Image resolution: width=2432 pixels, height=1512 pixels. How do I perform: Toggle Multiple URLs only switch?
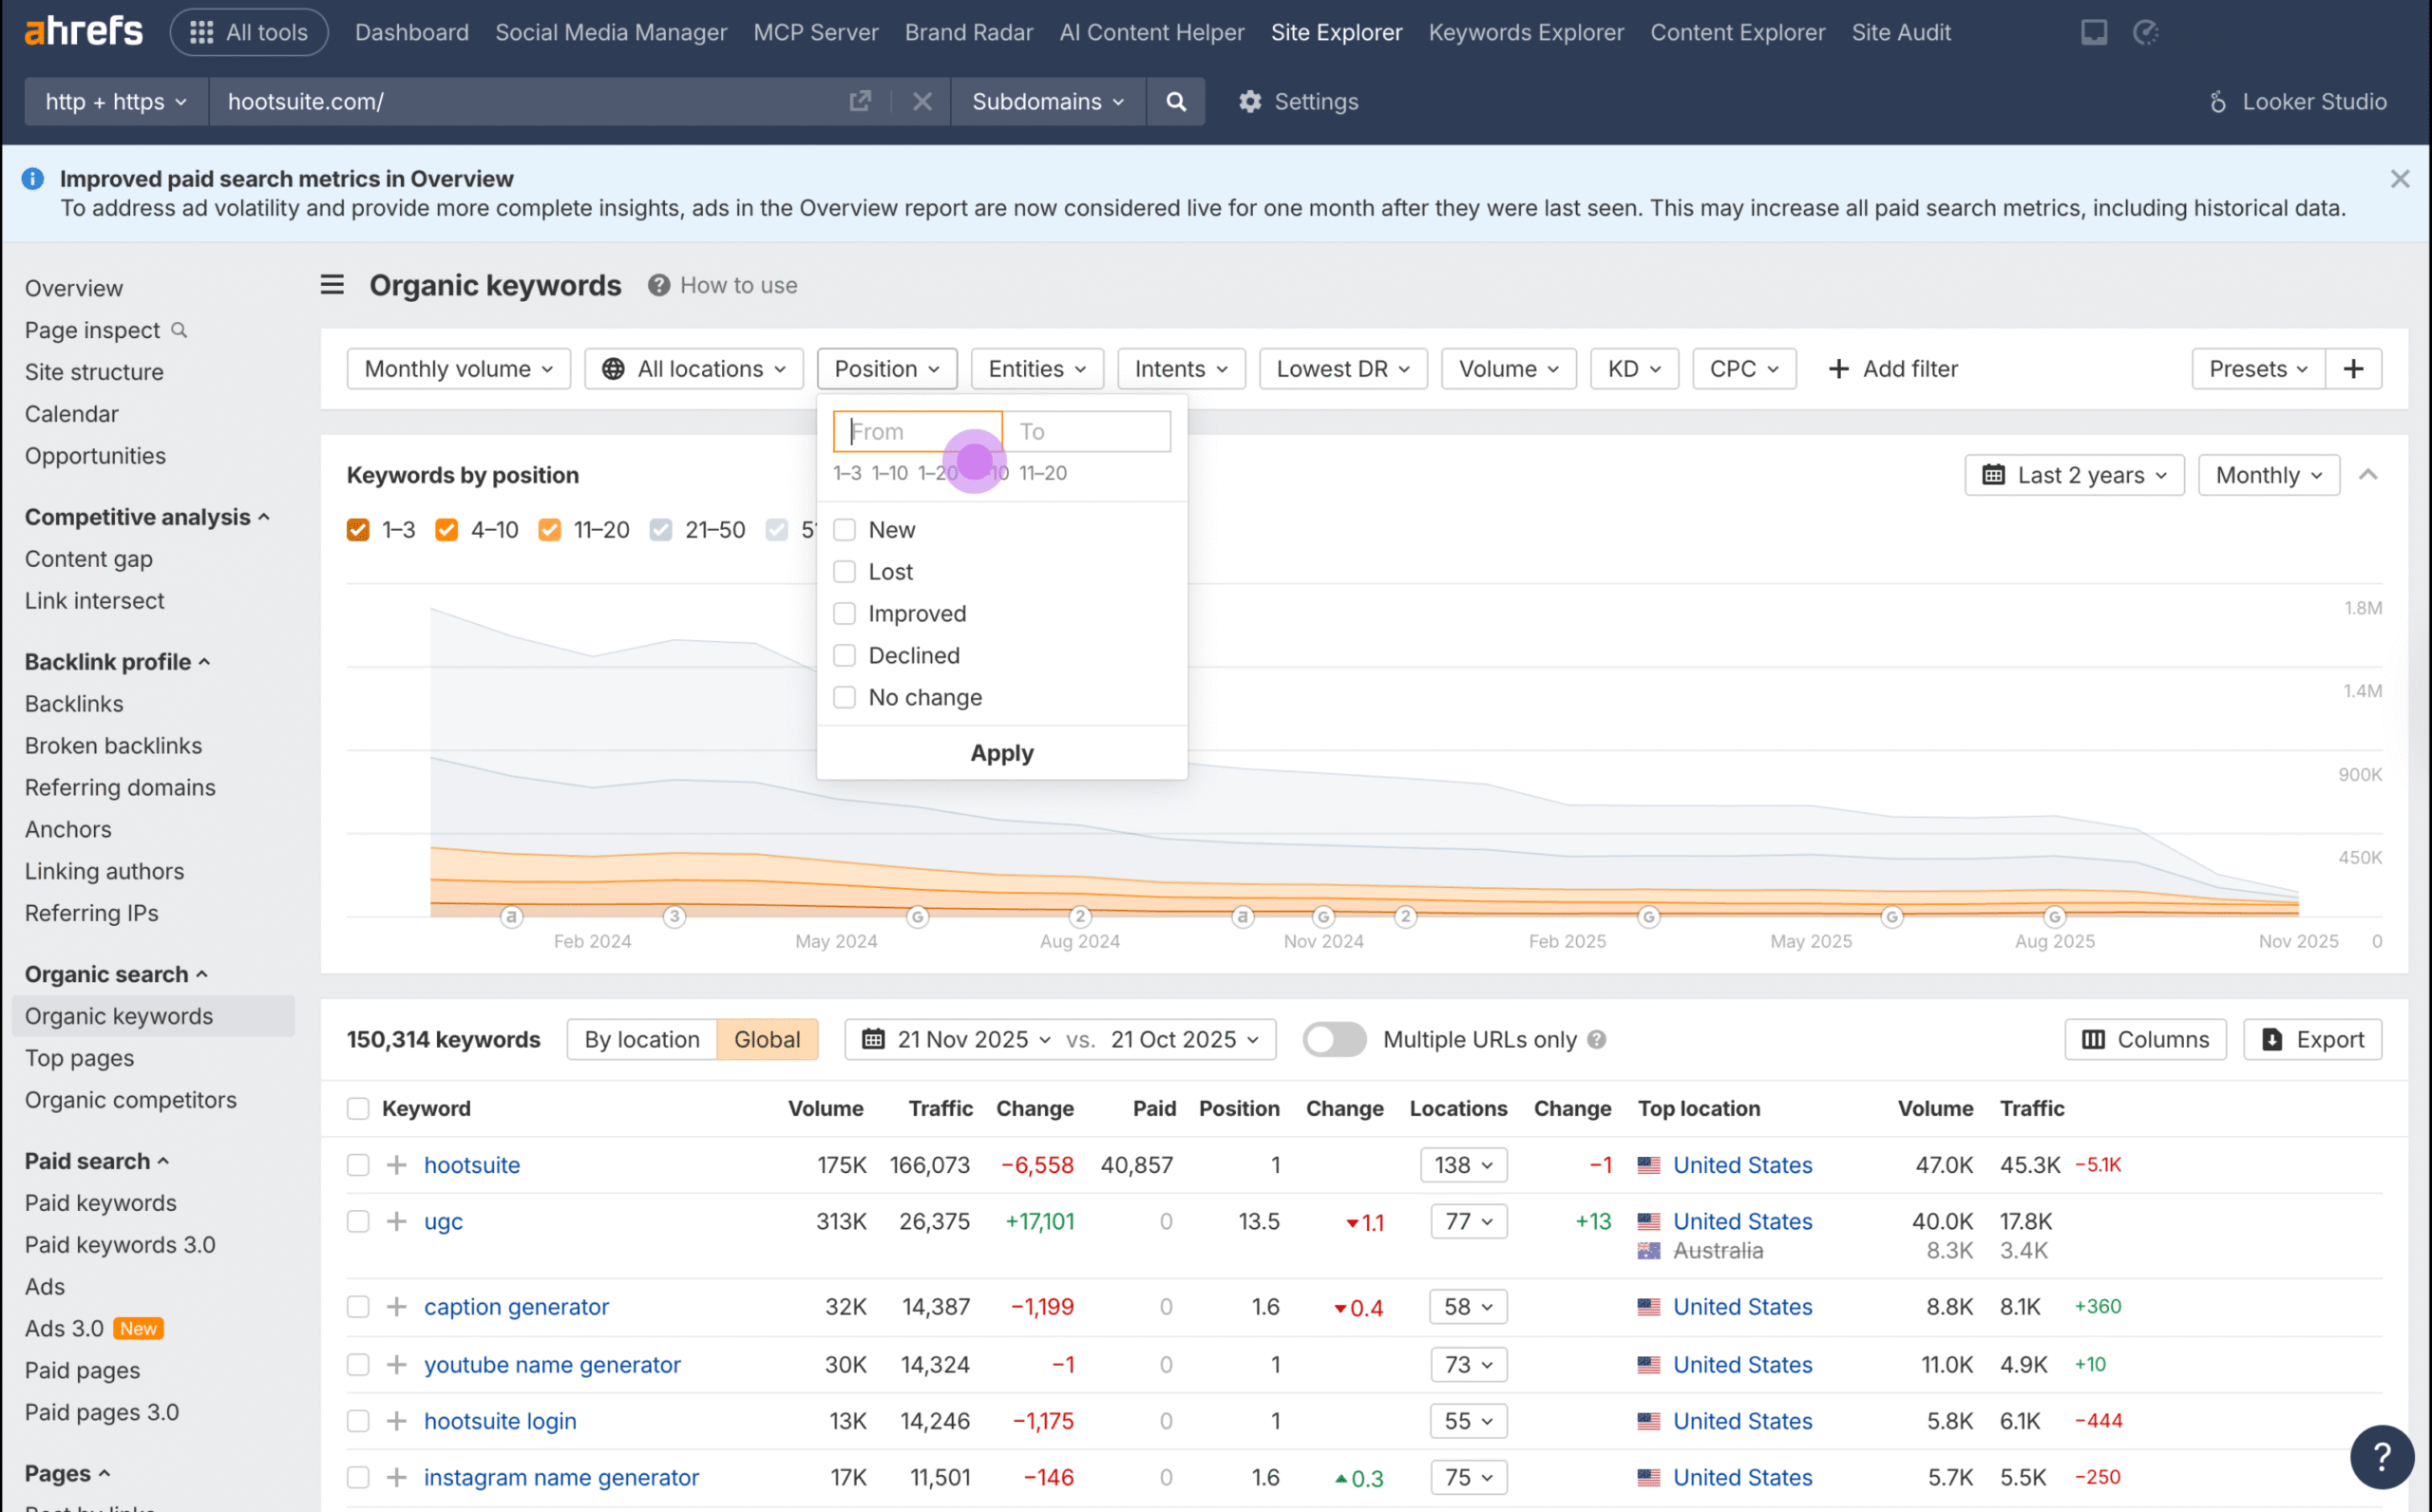[x=1334, y=1039]
